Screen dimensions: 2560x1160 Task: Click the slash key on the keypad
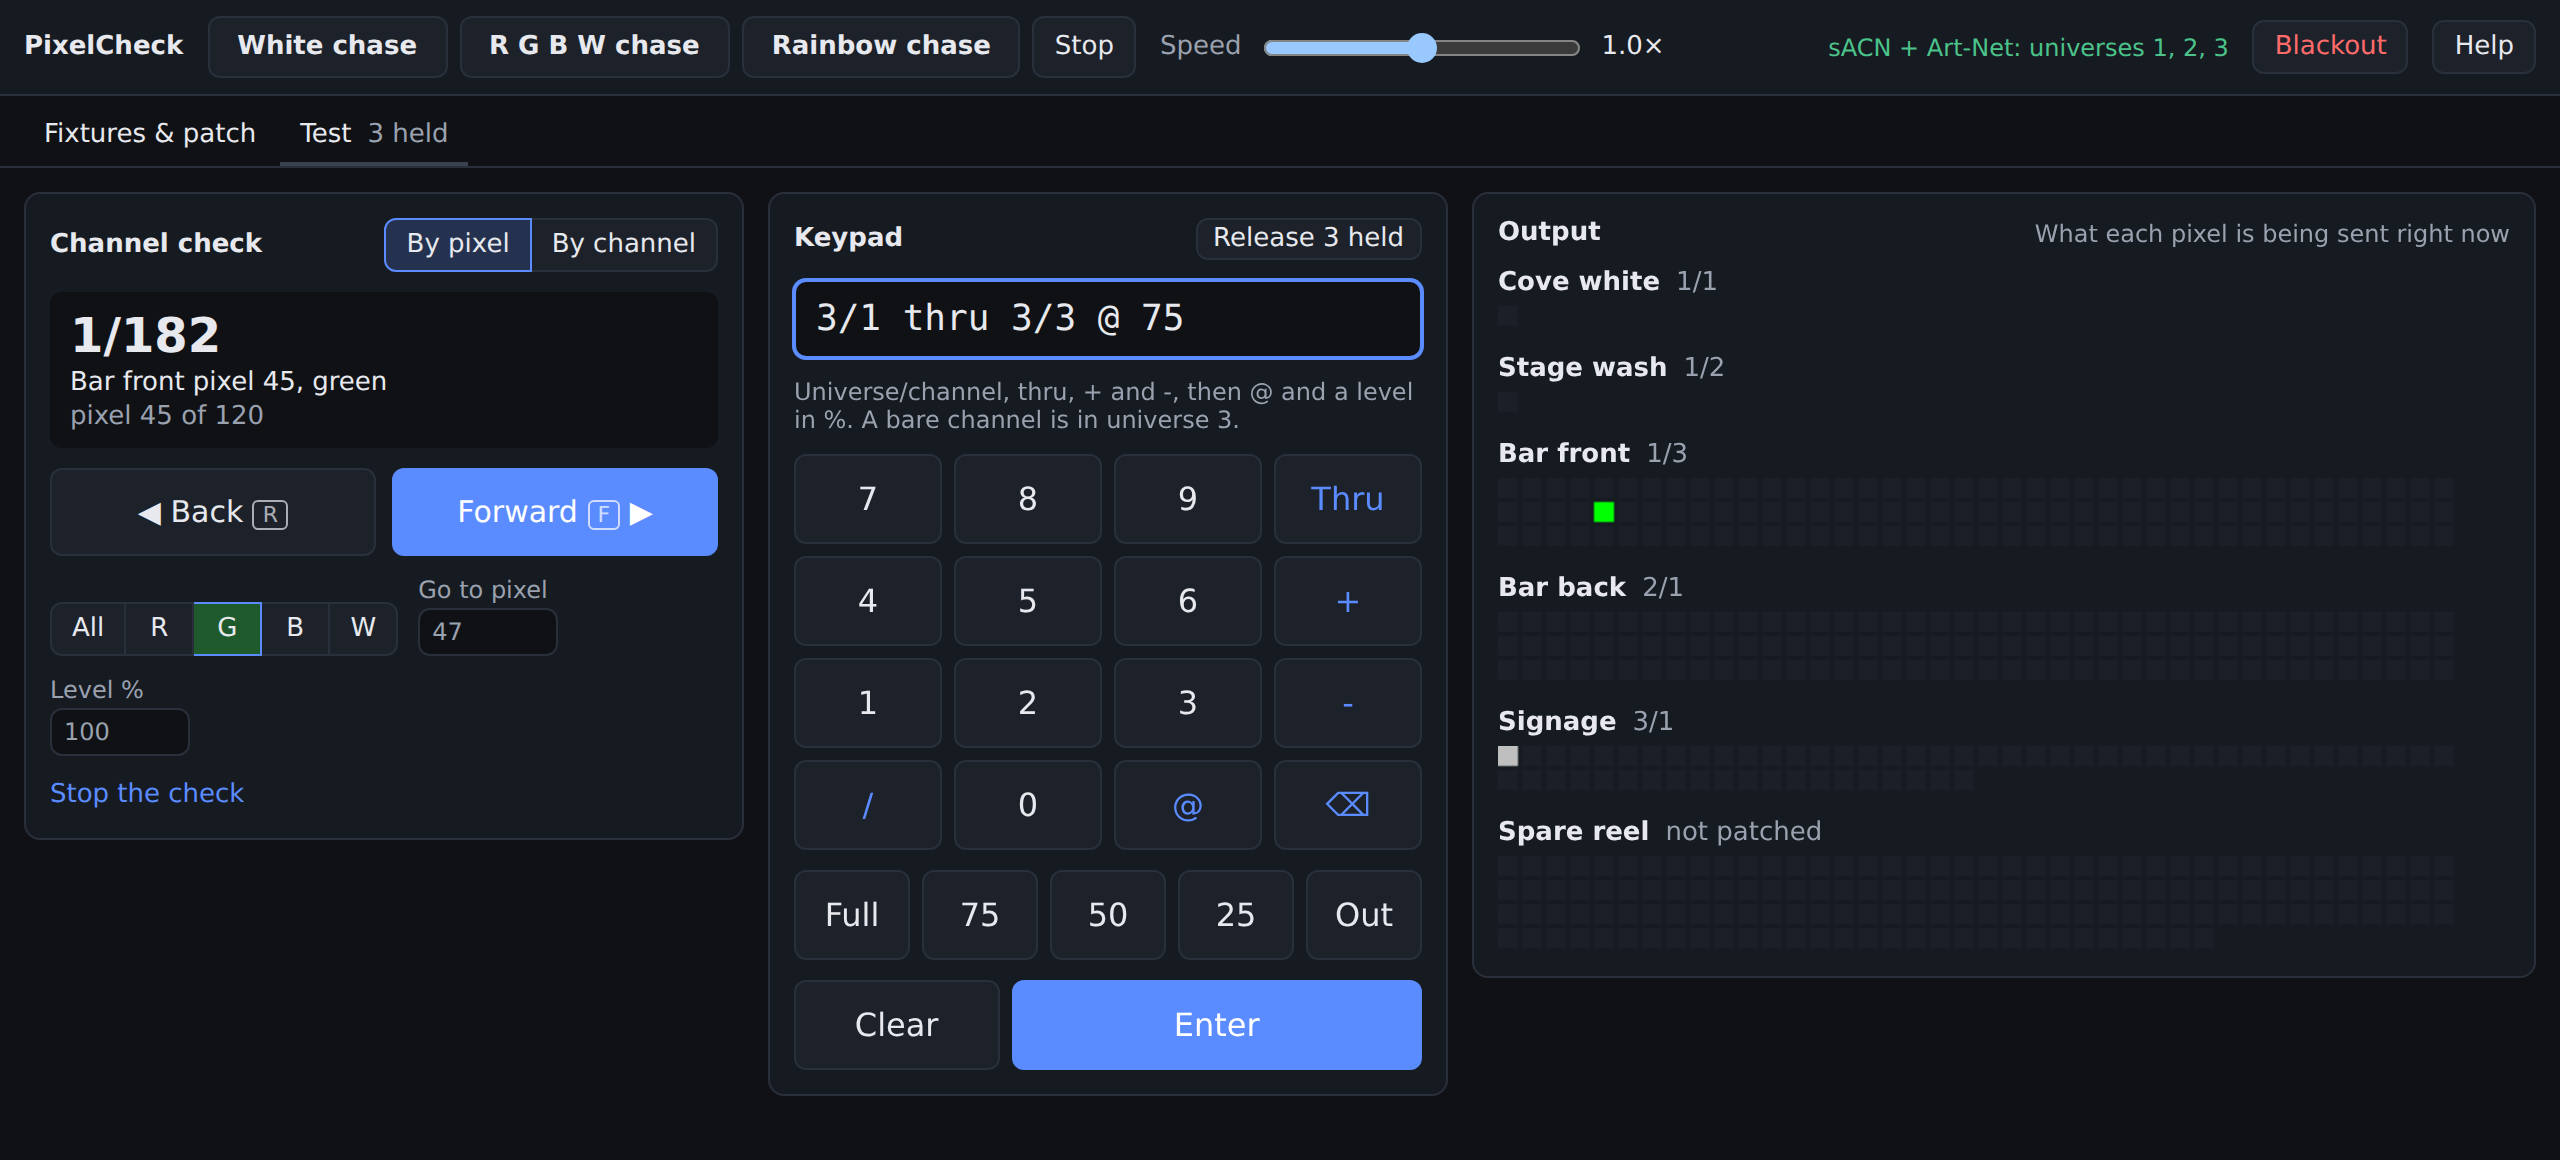[867, 805]
